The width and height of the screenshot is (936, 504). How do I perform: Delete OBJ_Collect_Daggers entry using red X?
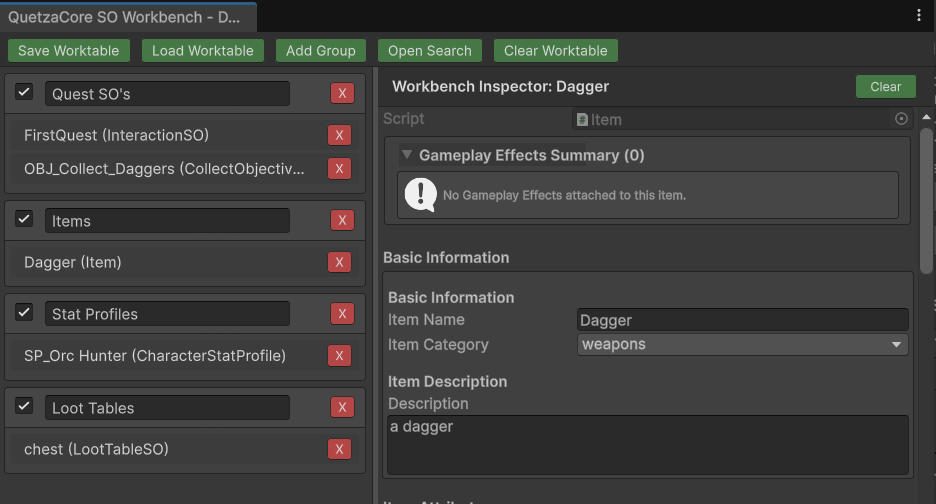[339, 169]
